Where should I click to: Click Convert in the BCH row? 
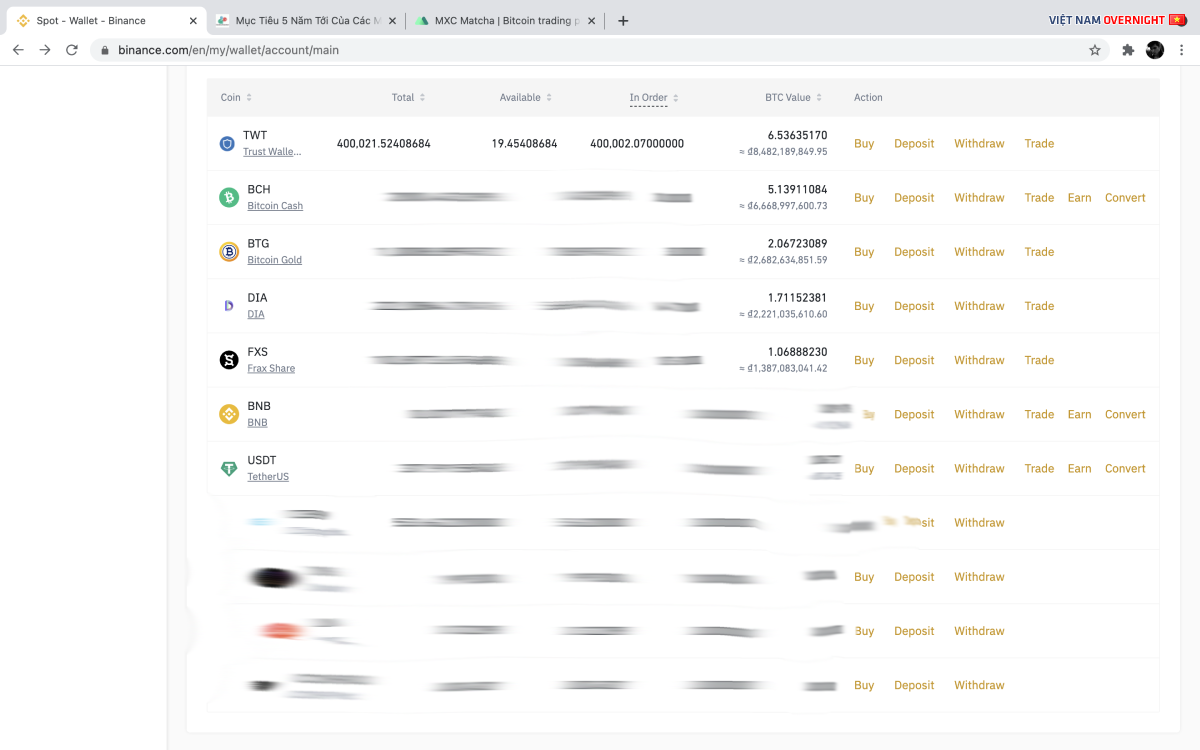(1125, 198)
